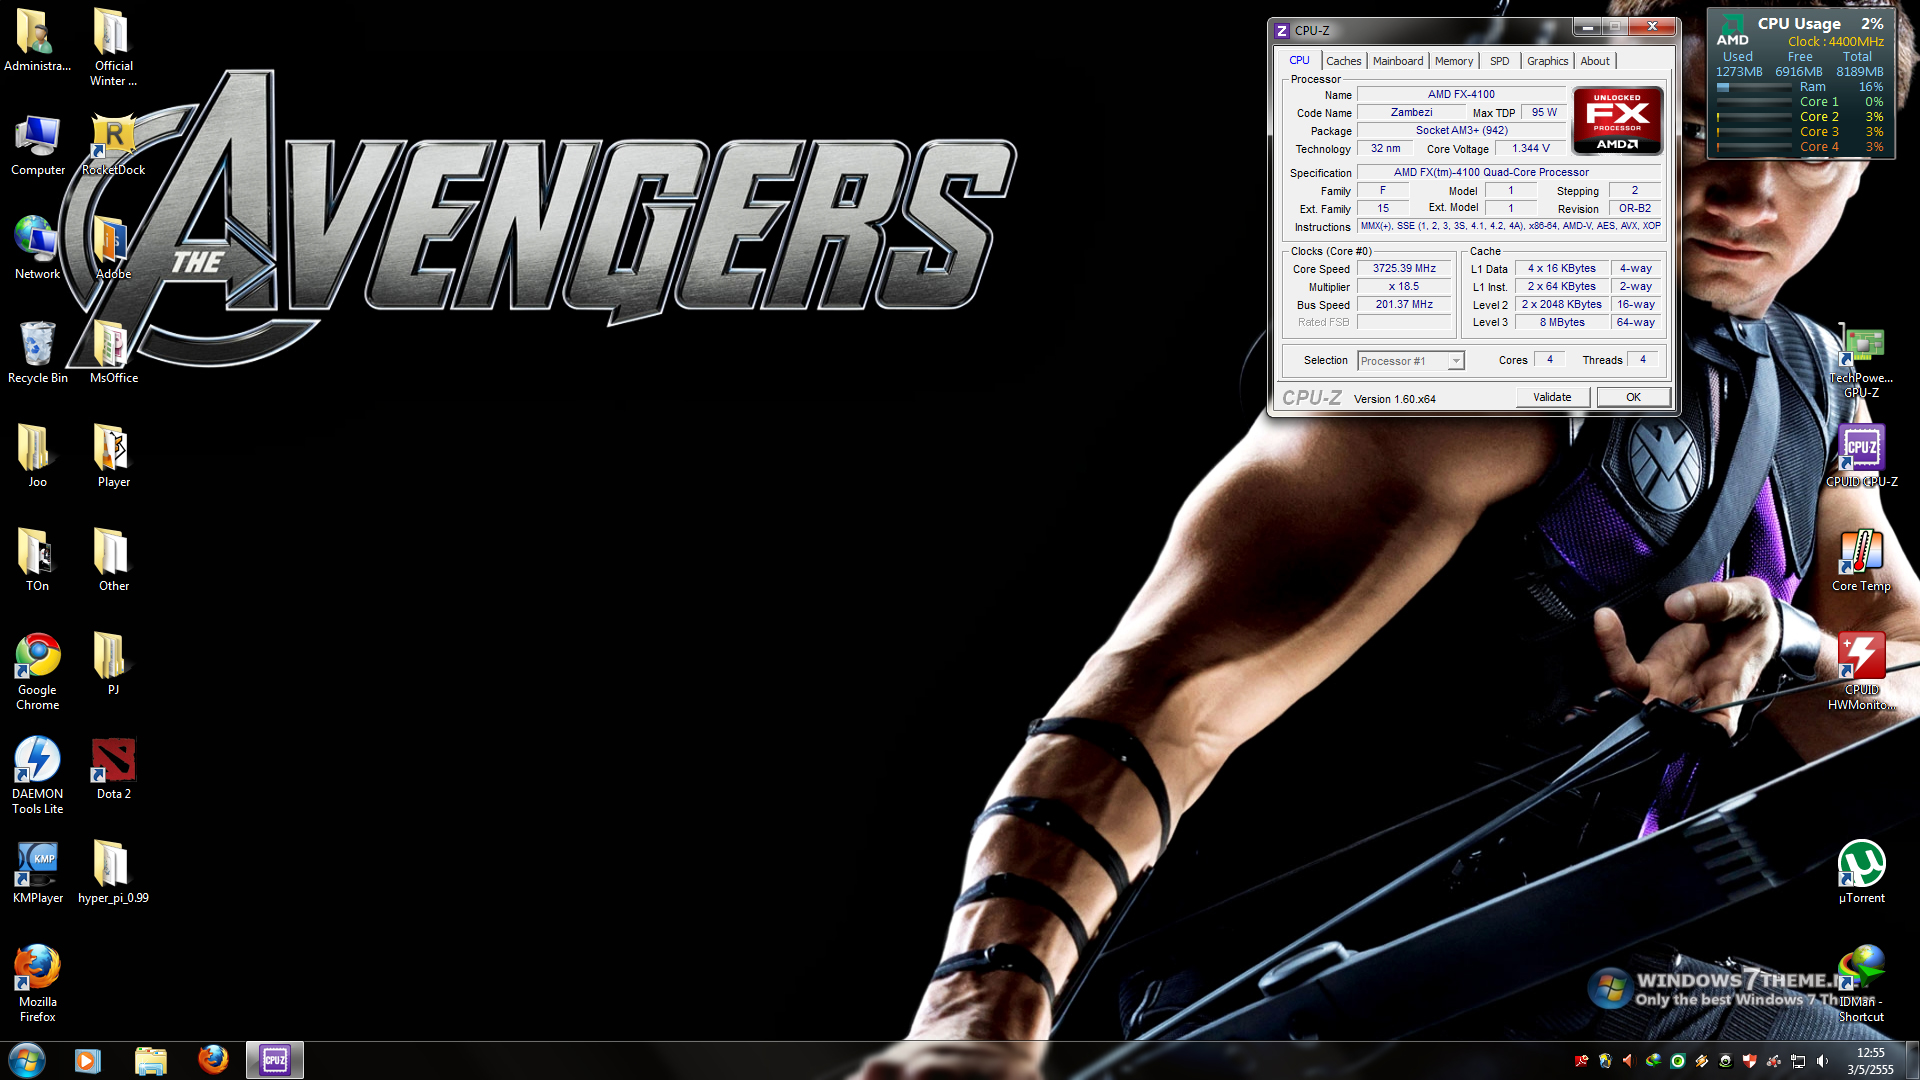Expand the Processor #1 selection dropdown
1920x1080 pixels.
tap(1456, 361)
